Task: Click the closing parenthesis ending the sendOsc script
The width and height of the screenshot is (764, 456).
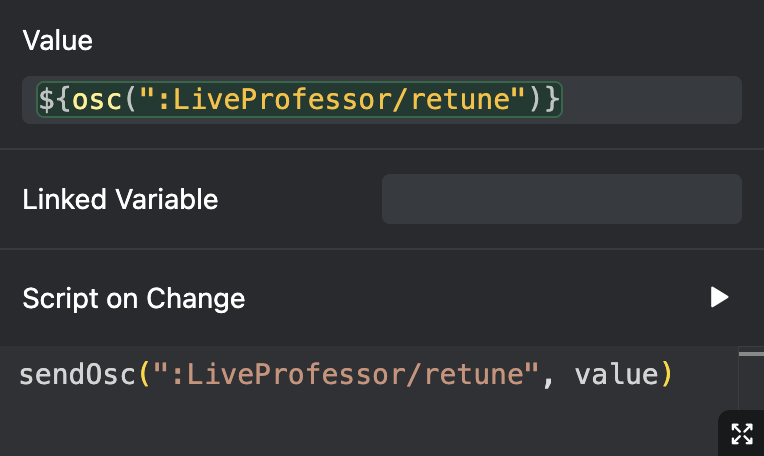Action: click(666, 375)
